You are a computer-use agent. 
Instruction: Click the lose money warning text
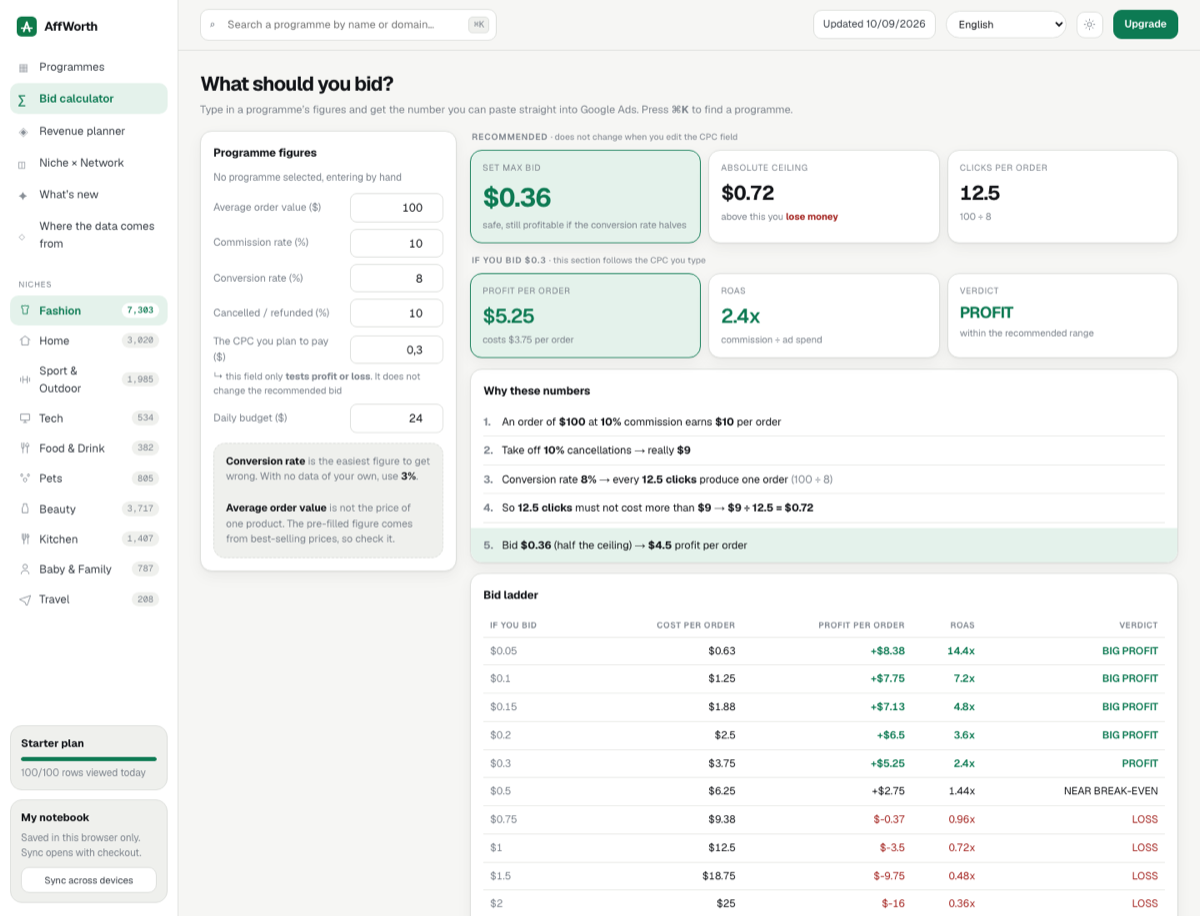(812, 216)
